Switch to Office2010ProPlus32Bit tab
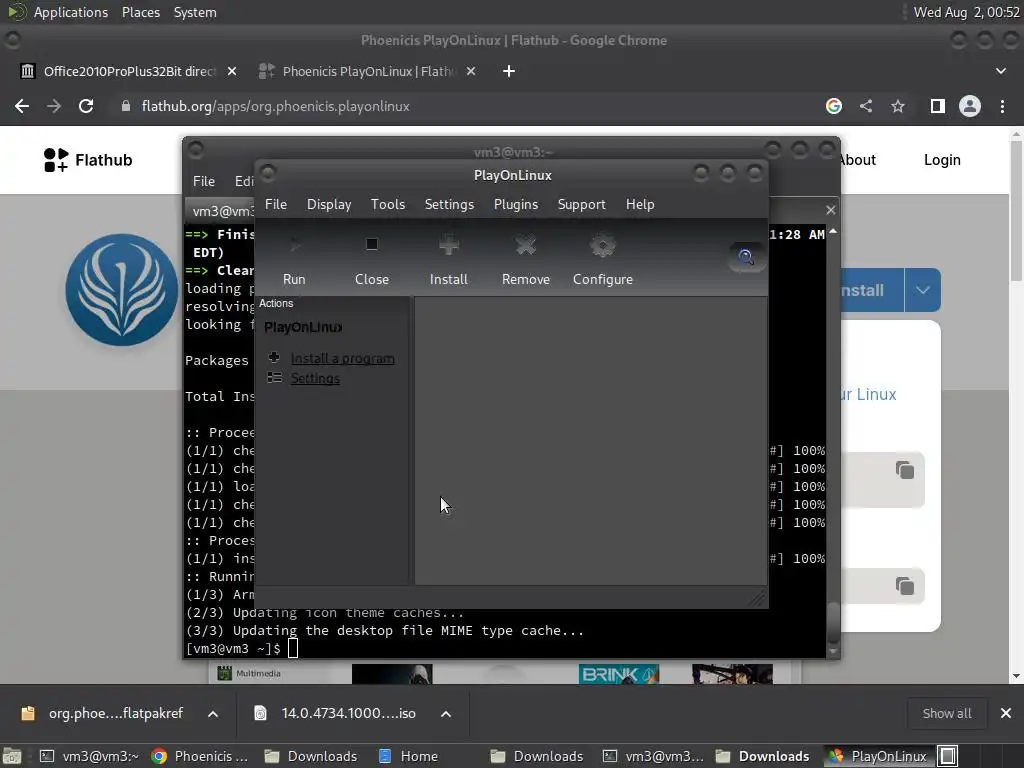The image size is (1024, 768). (x=129, y=71)
